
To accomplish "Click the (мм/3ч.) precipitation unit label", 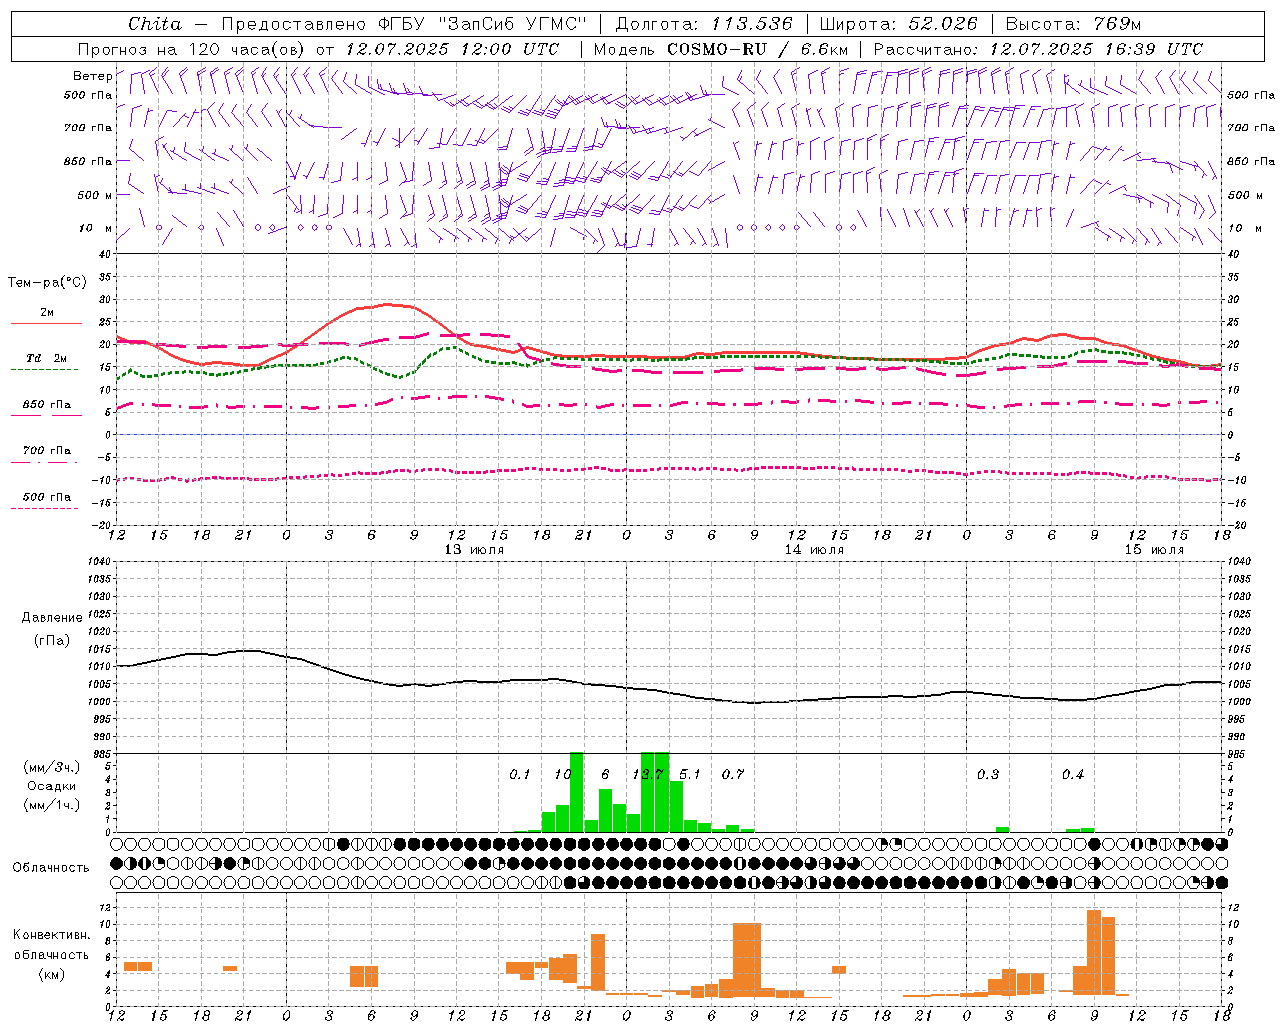I will pyautogui.click(x=52, y=768).
